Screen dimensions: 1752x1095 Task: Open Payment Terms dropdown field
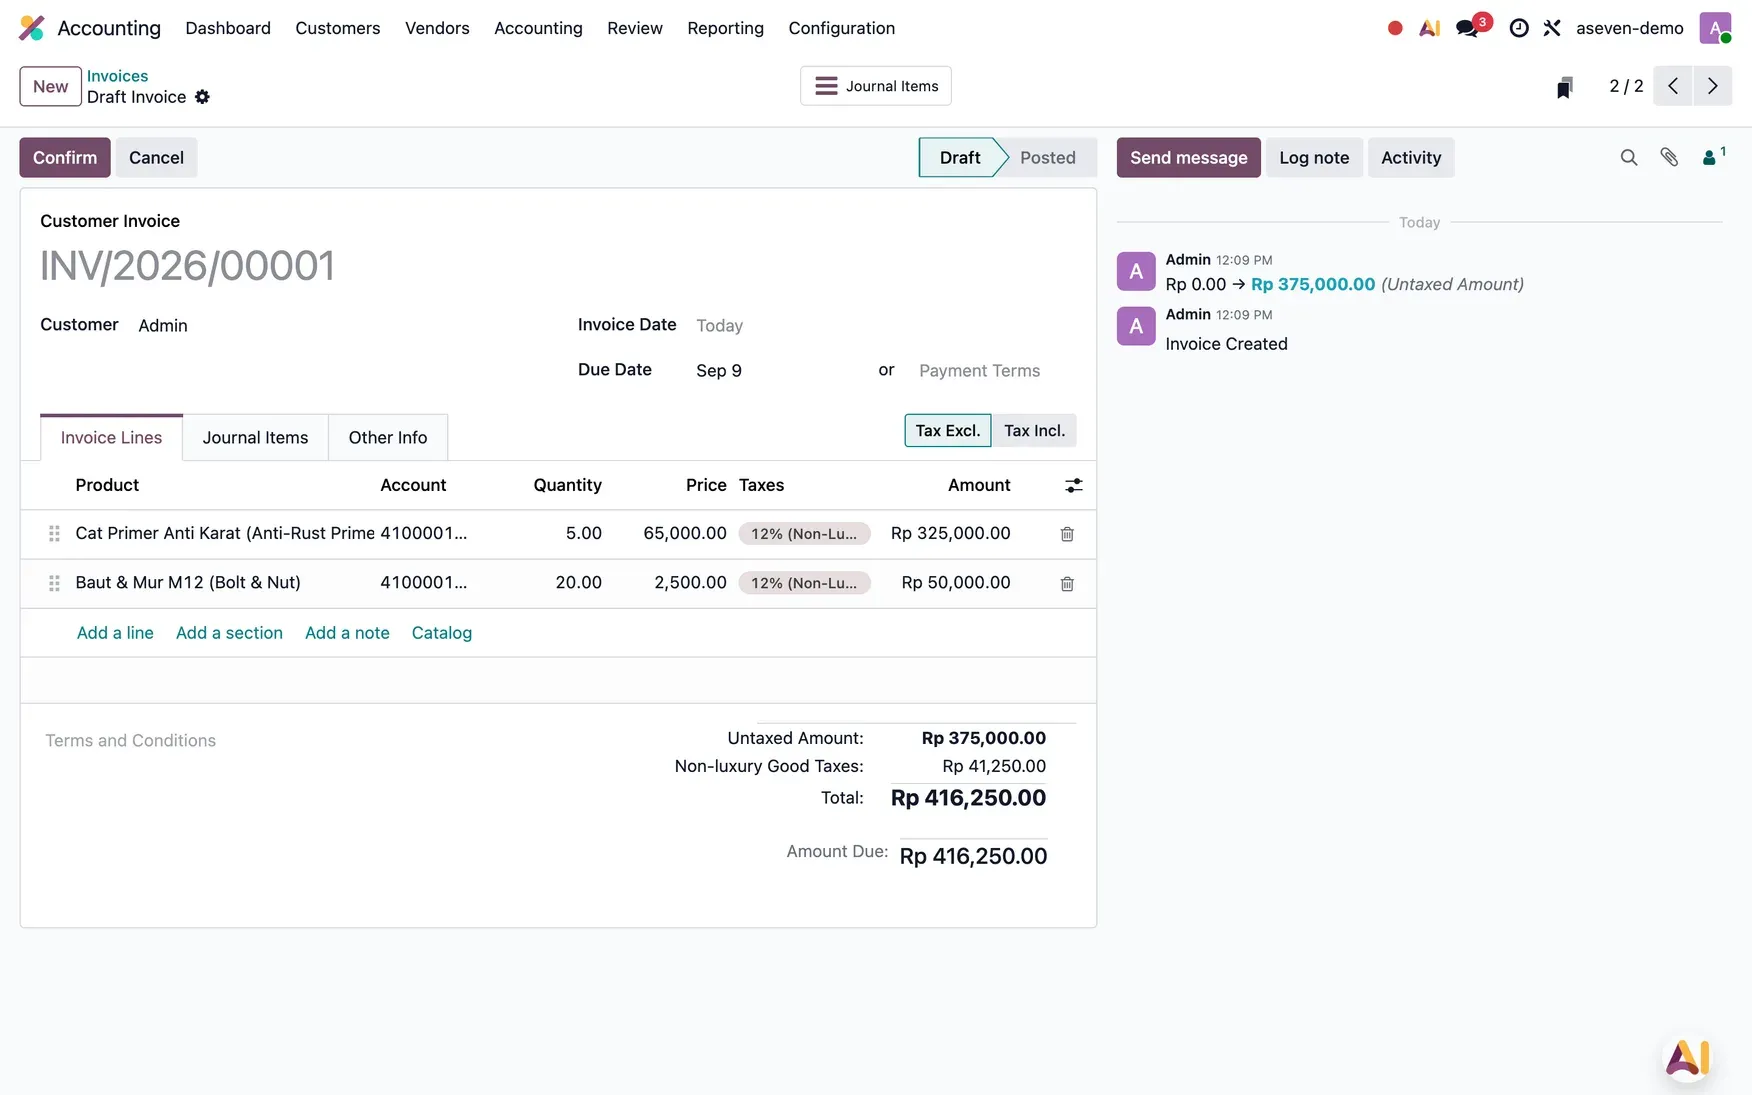pos(997,371)
